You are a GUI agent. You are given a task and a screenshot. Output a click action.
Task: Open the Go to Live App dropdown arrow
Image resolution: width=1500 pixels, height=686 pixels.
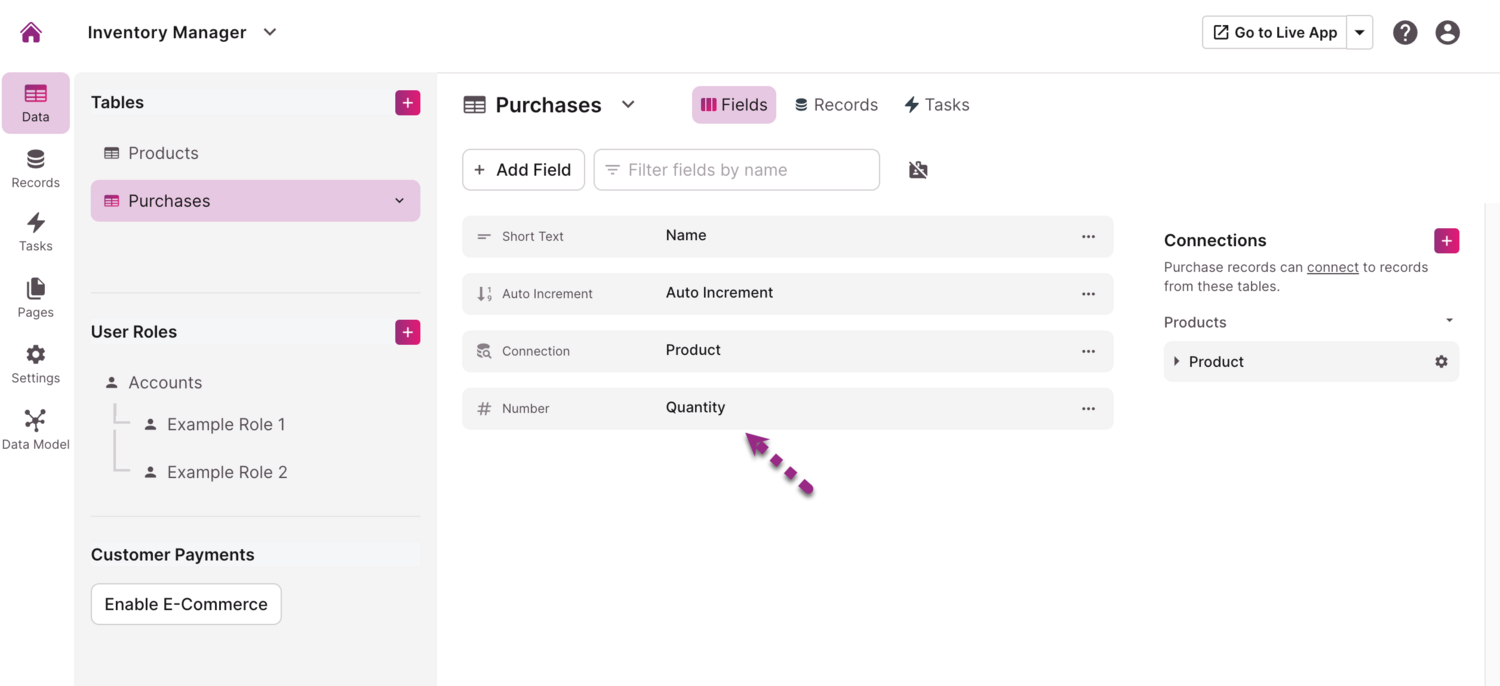click(x=1359, y=31)
